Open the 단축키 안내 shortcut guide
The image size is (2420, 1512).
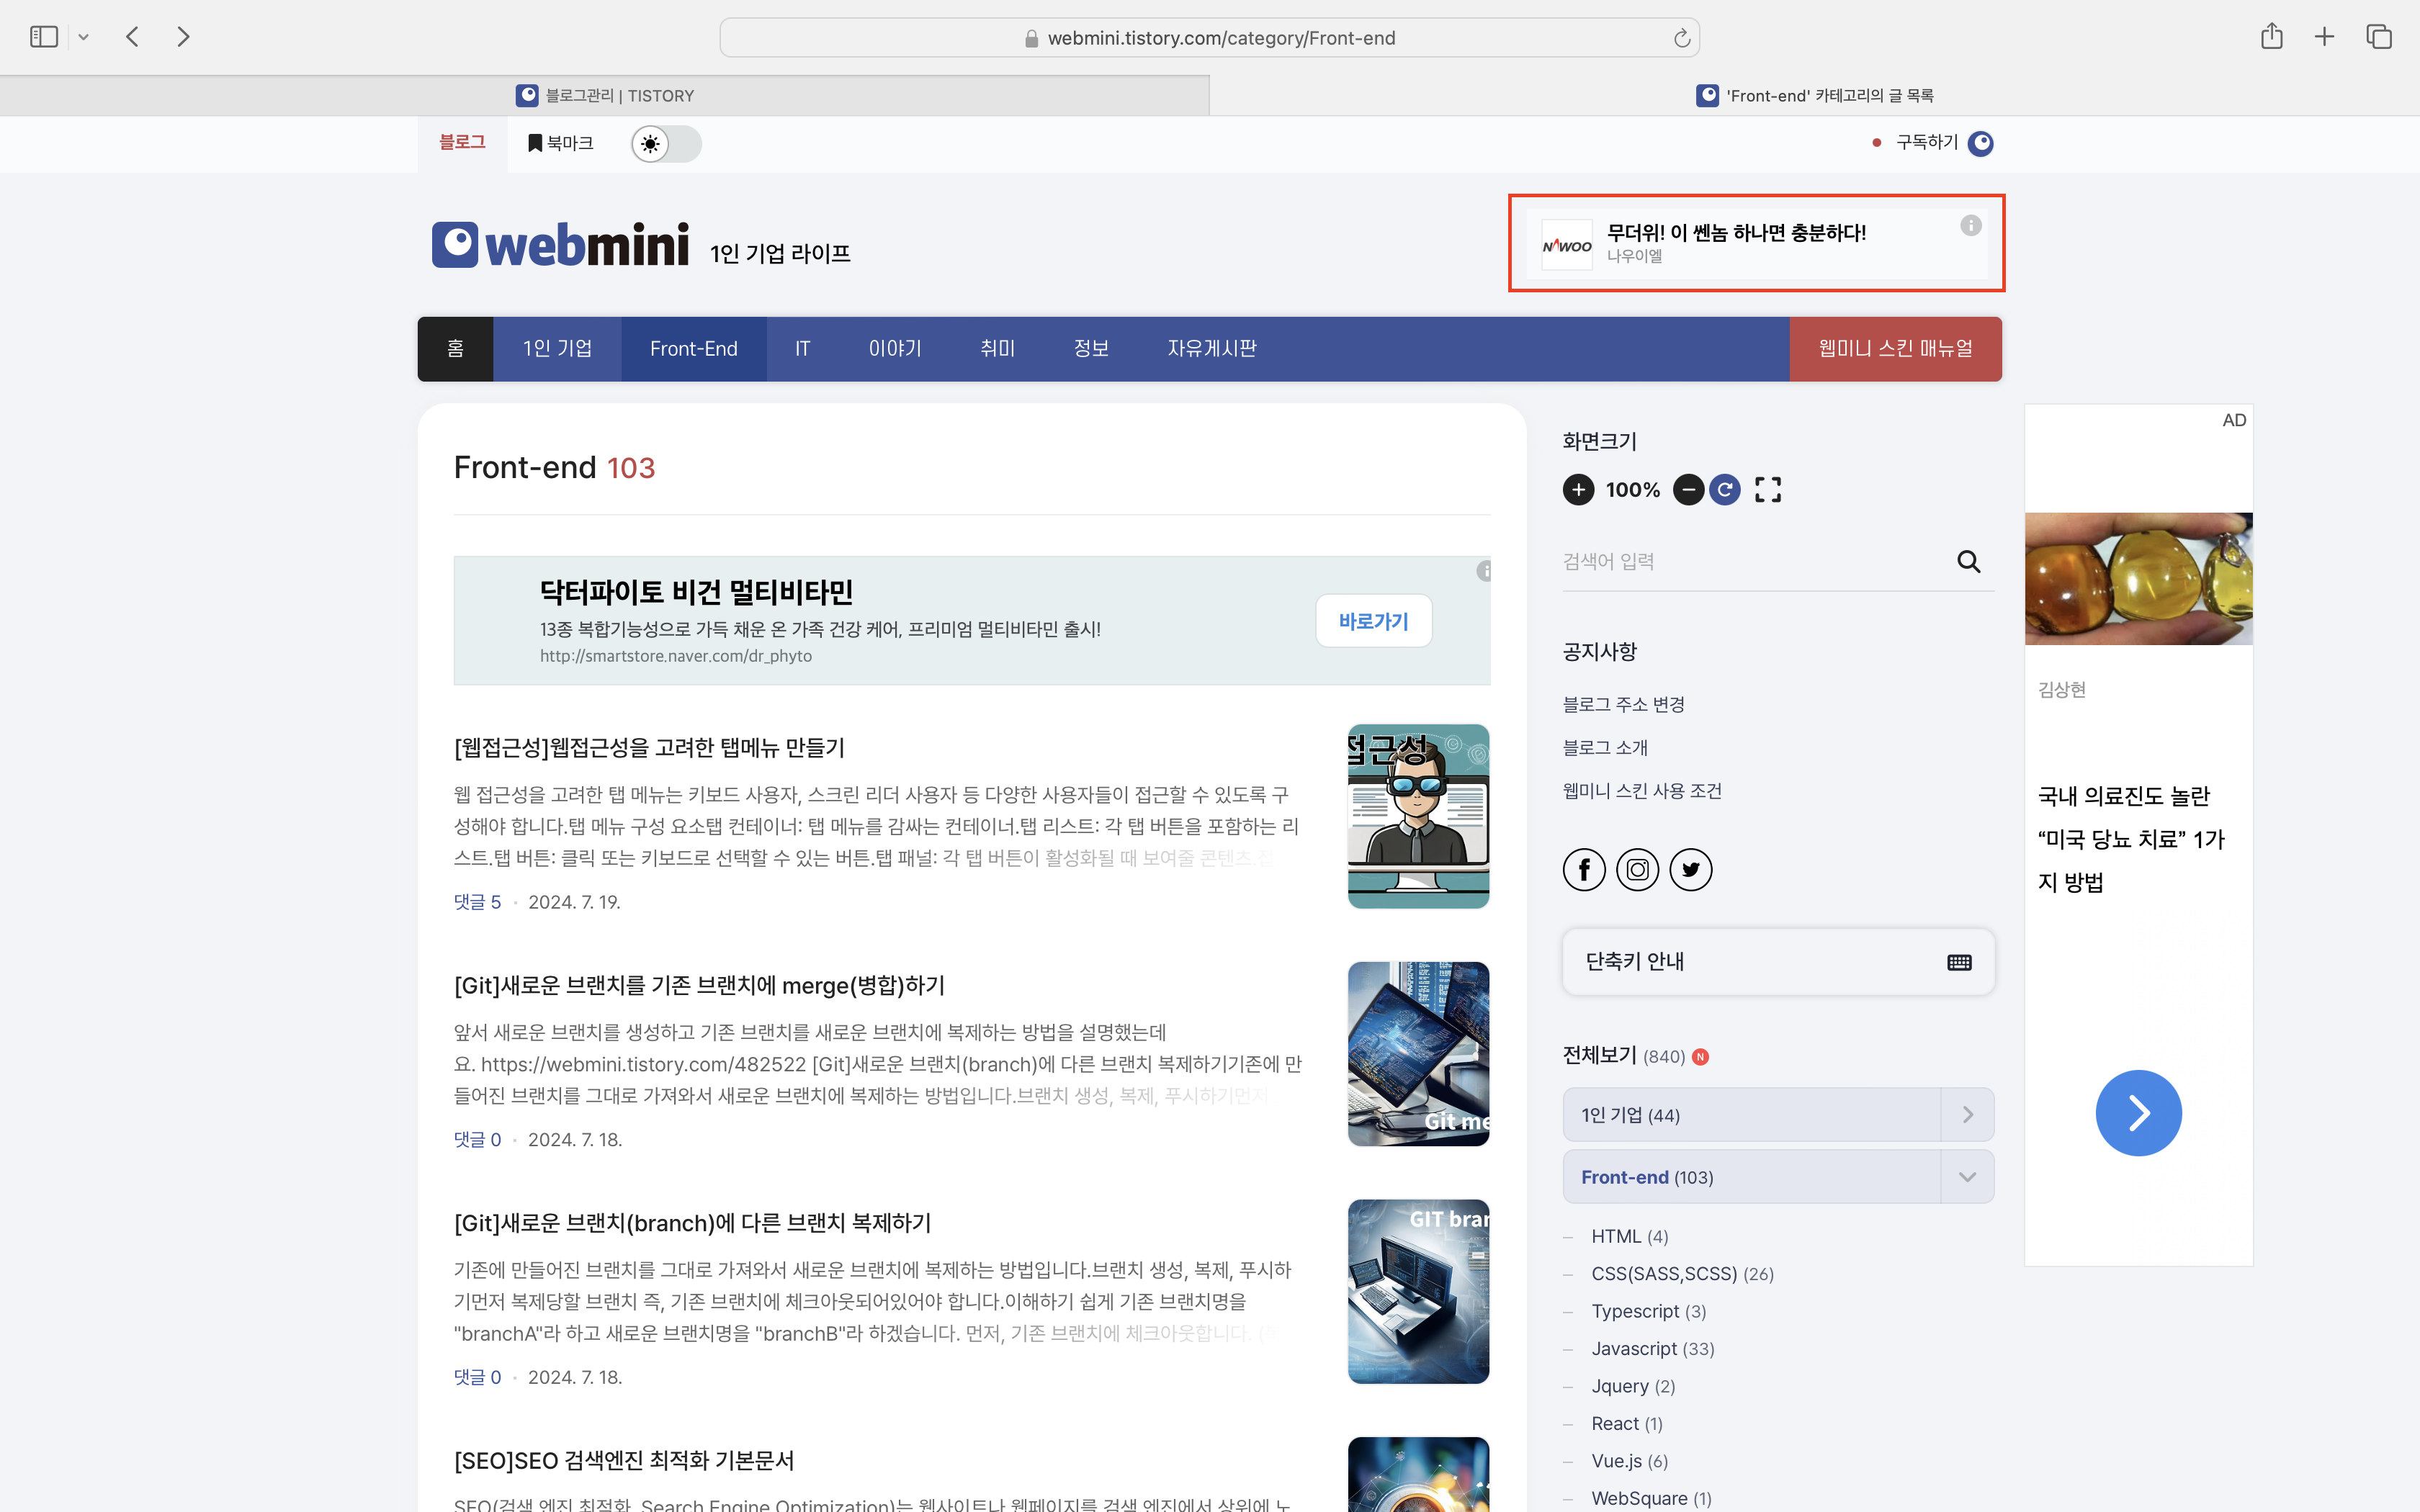[1777, 962]
